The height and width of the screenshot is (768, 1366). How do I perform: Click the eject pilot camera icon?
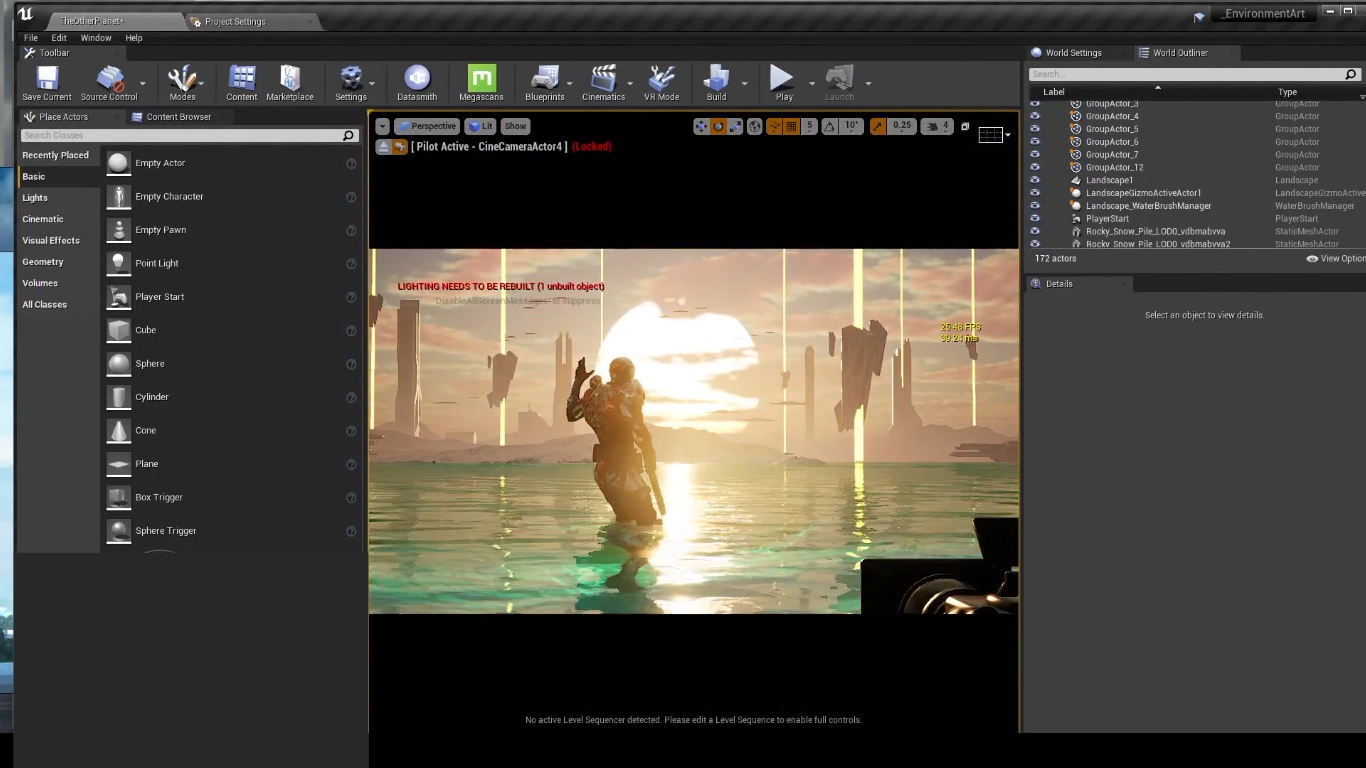(x=383, y=147)
